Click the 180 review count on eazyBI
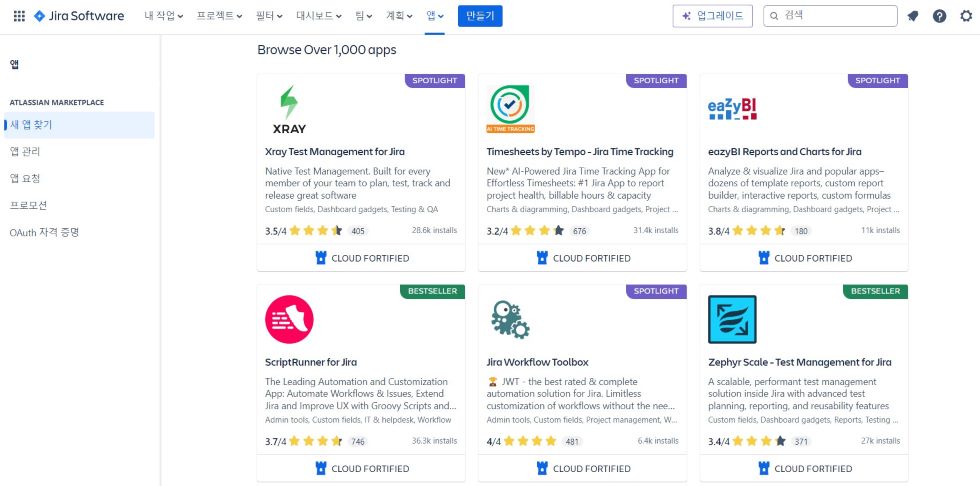 click(x=801, y=231)
